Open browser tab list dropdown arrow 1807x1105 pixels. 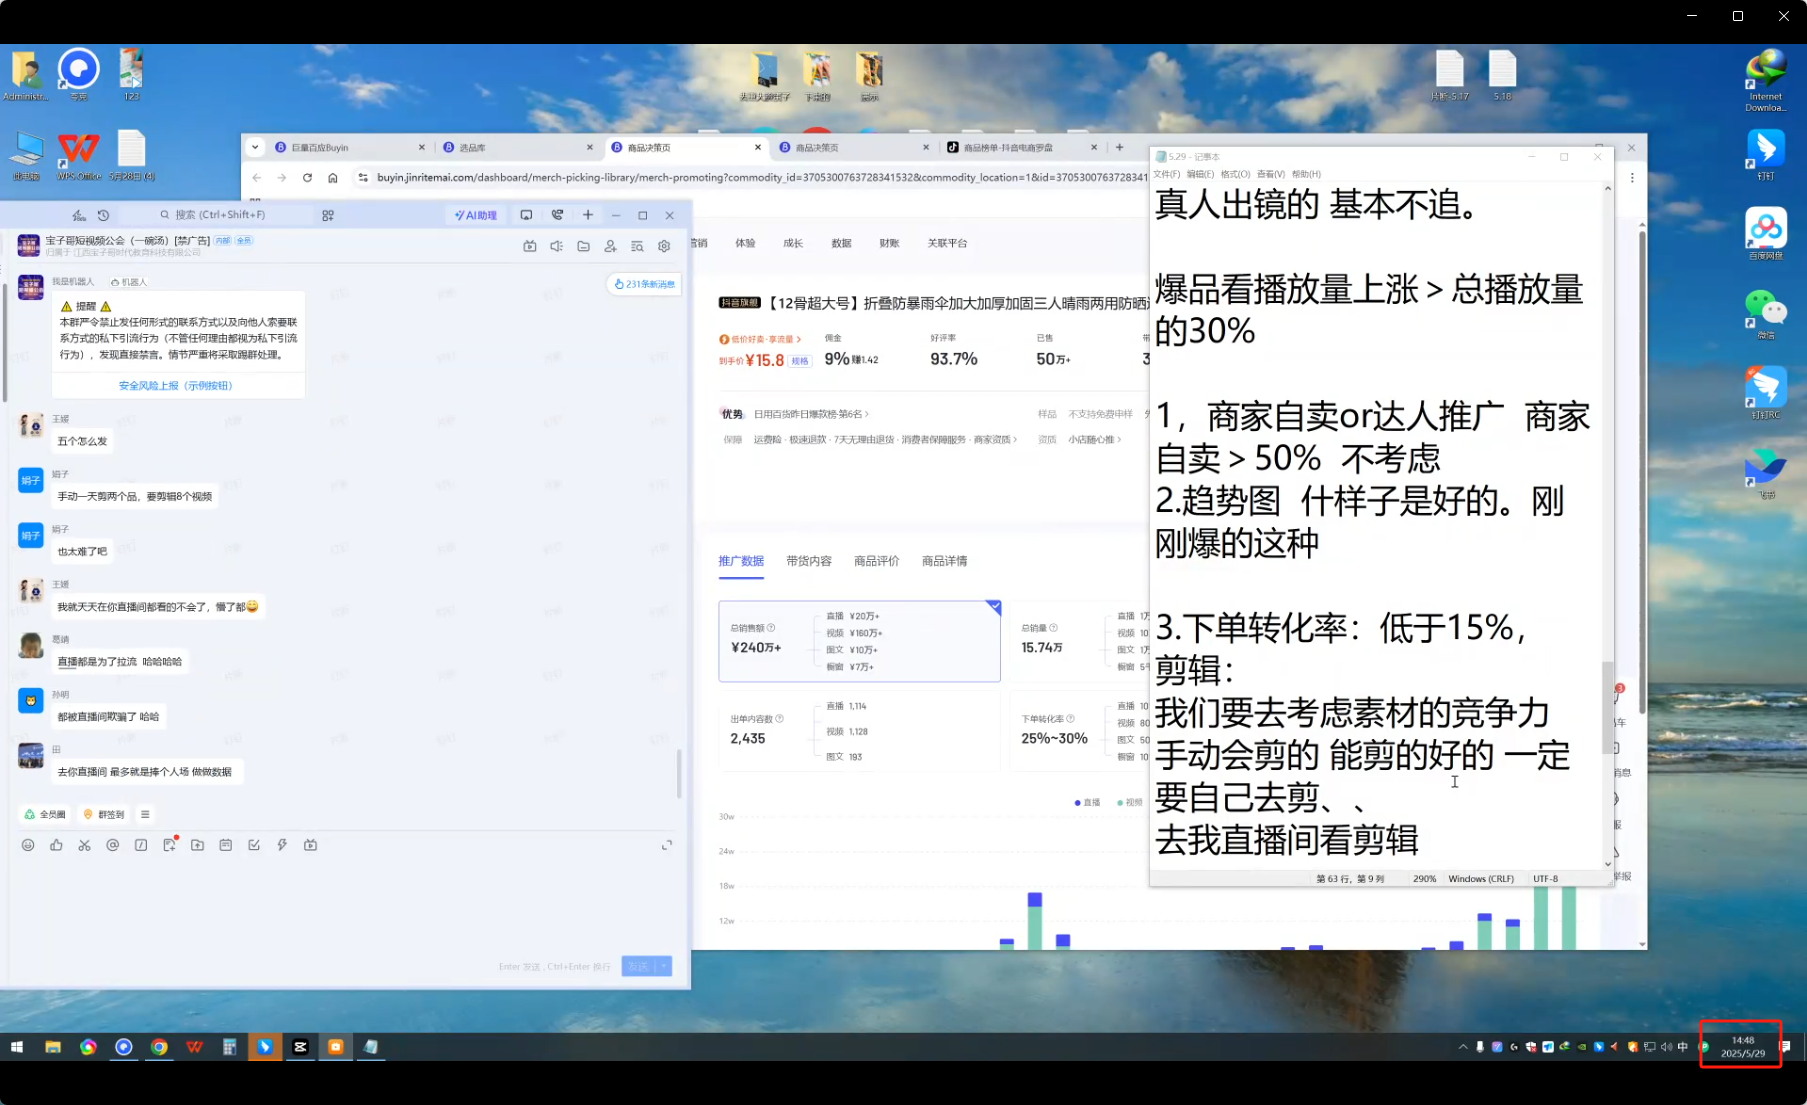tap(255, 147)
